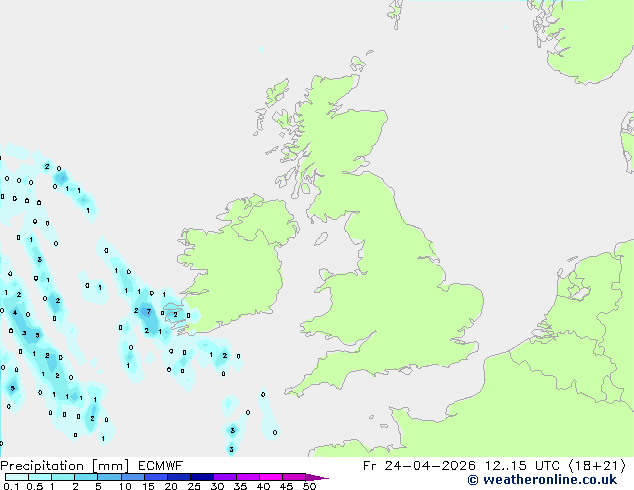The width and height of the screenshot is (634, 490).
Task: Pick the legend swatch starting at 5 mm
Action: click(x=110, y=477)
